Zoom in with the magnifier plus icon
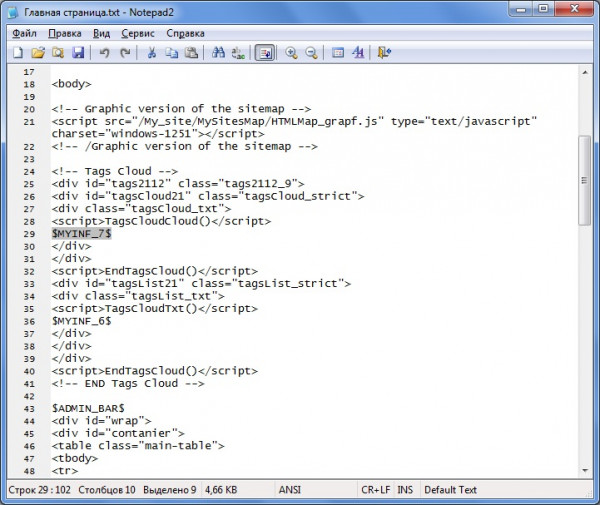Image resolution: width=600 pixels, height=505 pixels. click(x=291, y=52)
